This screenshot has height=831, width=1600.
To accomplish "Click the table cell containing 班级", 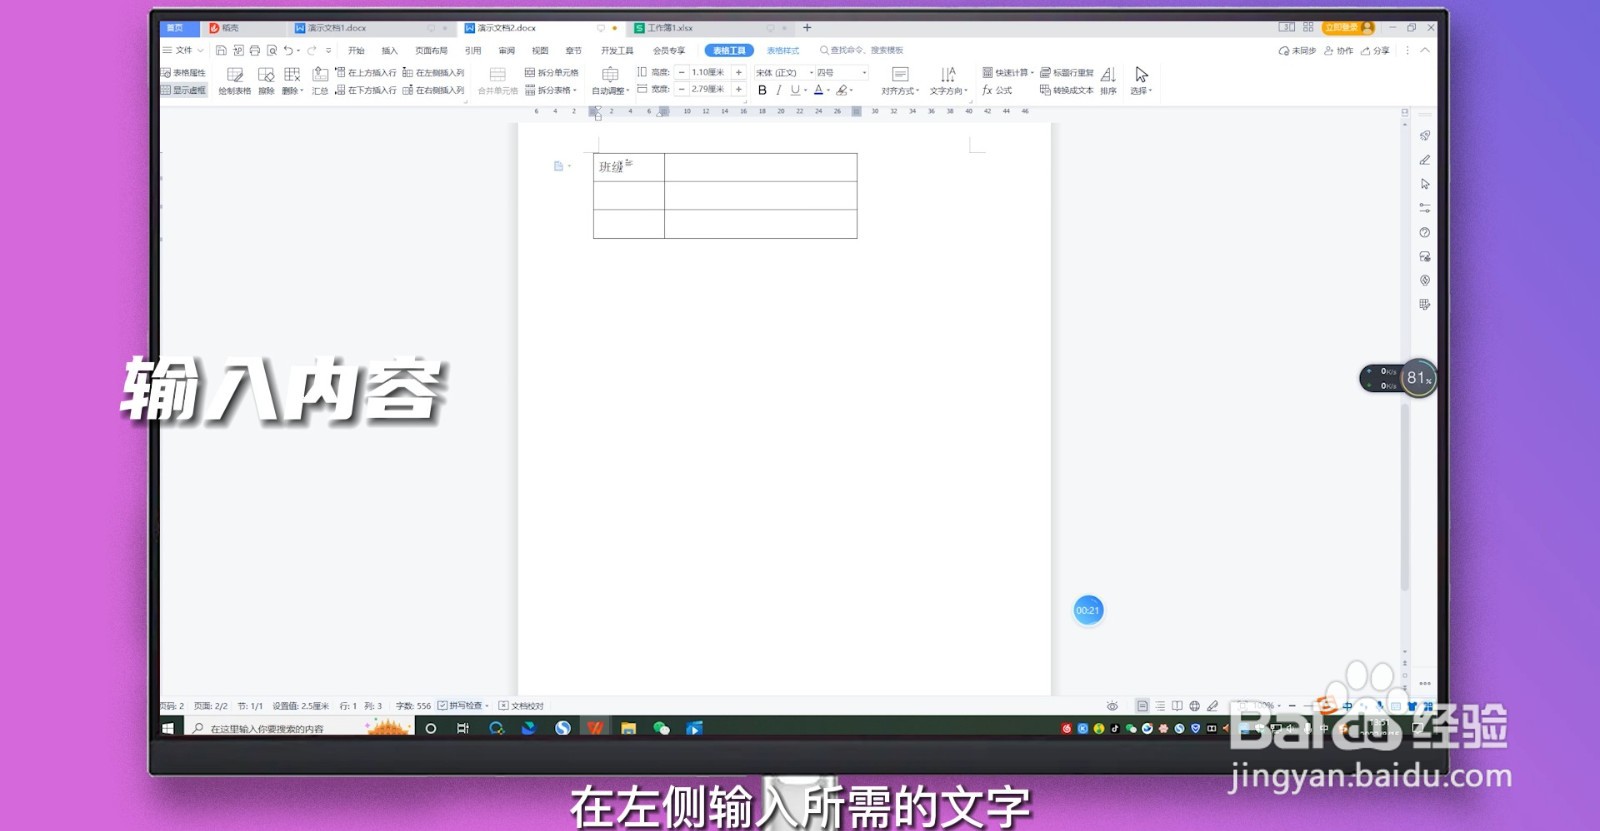I will click(x=628, y=167).
